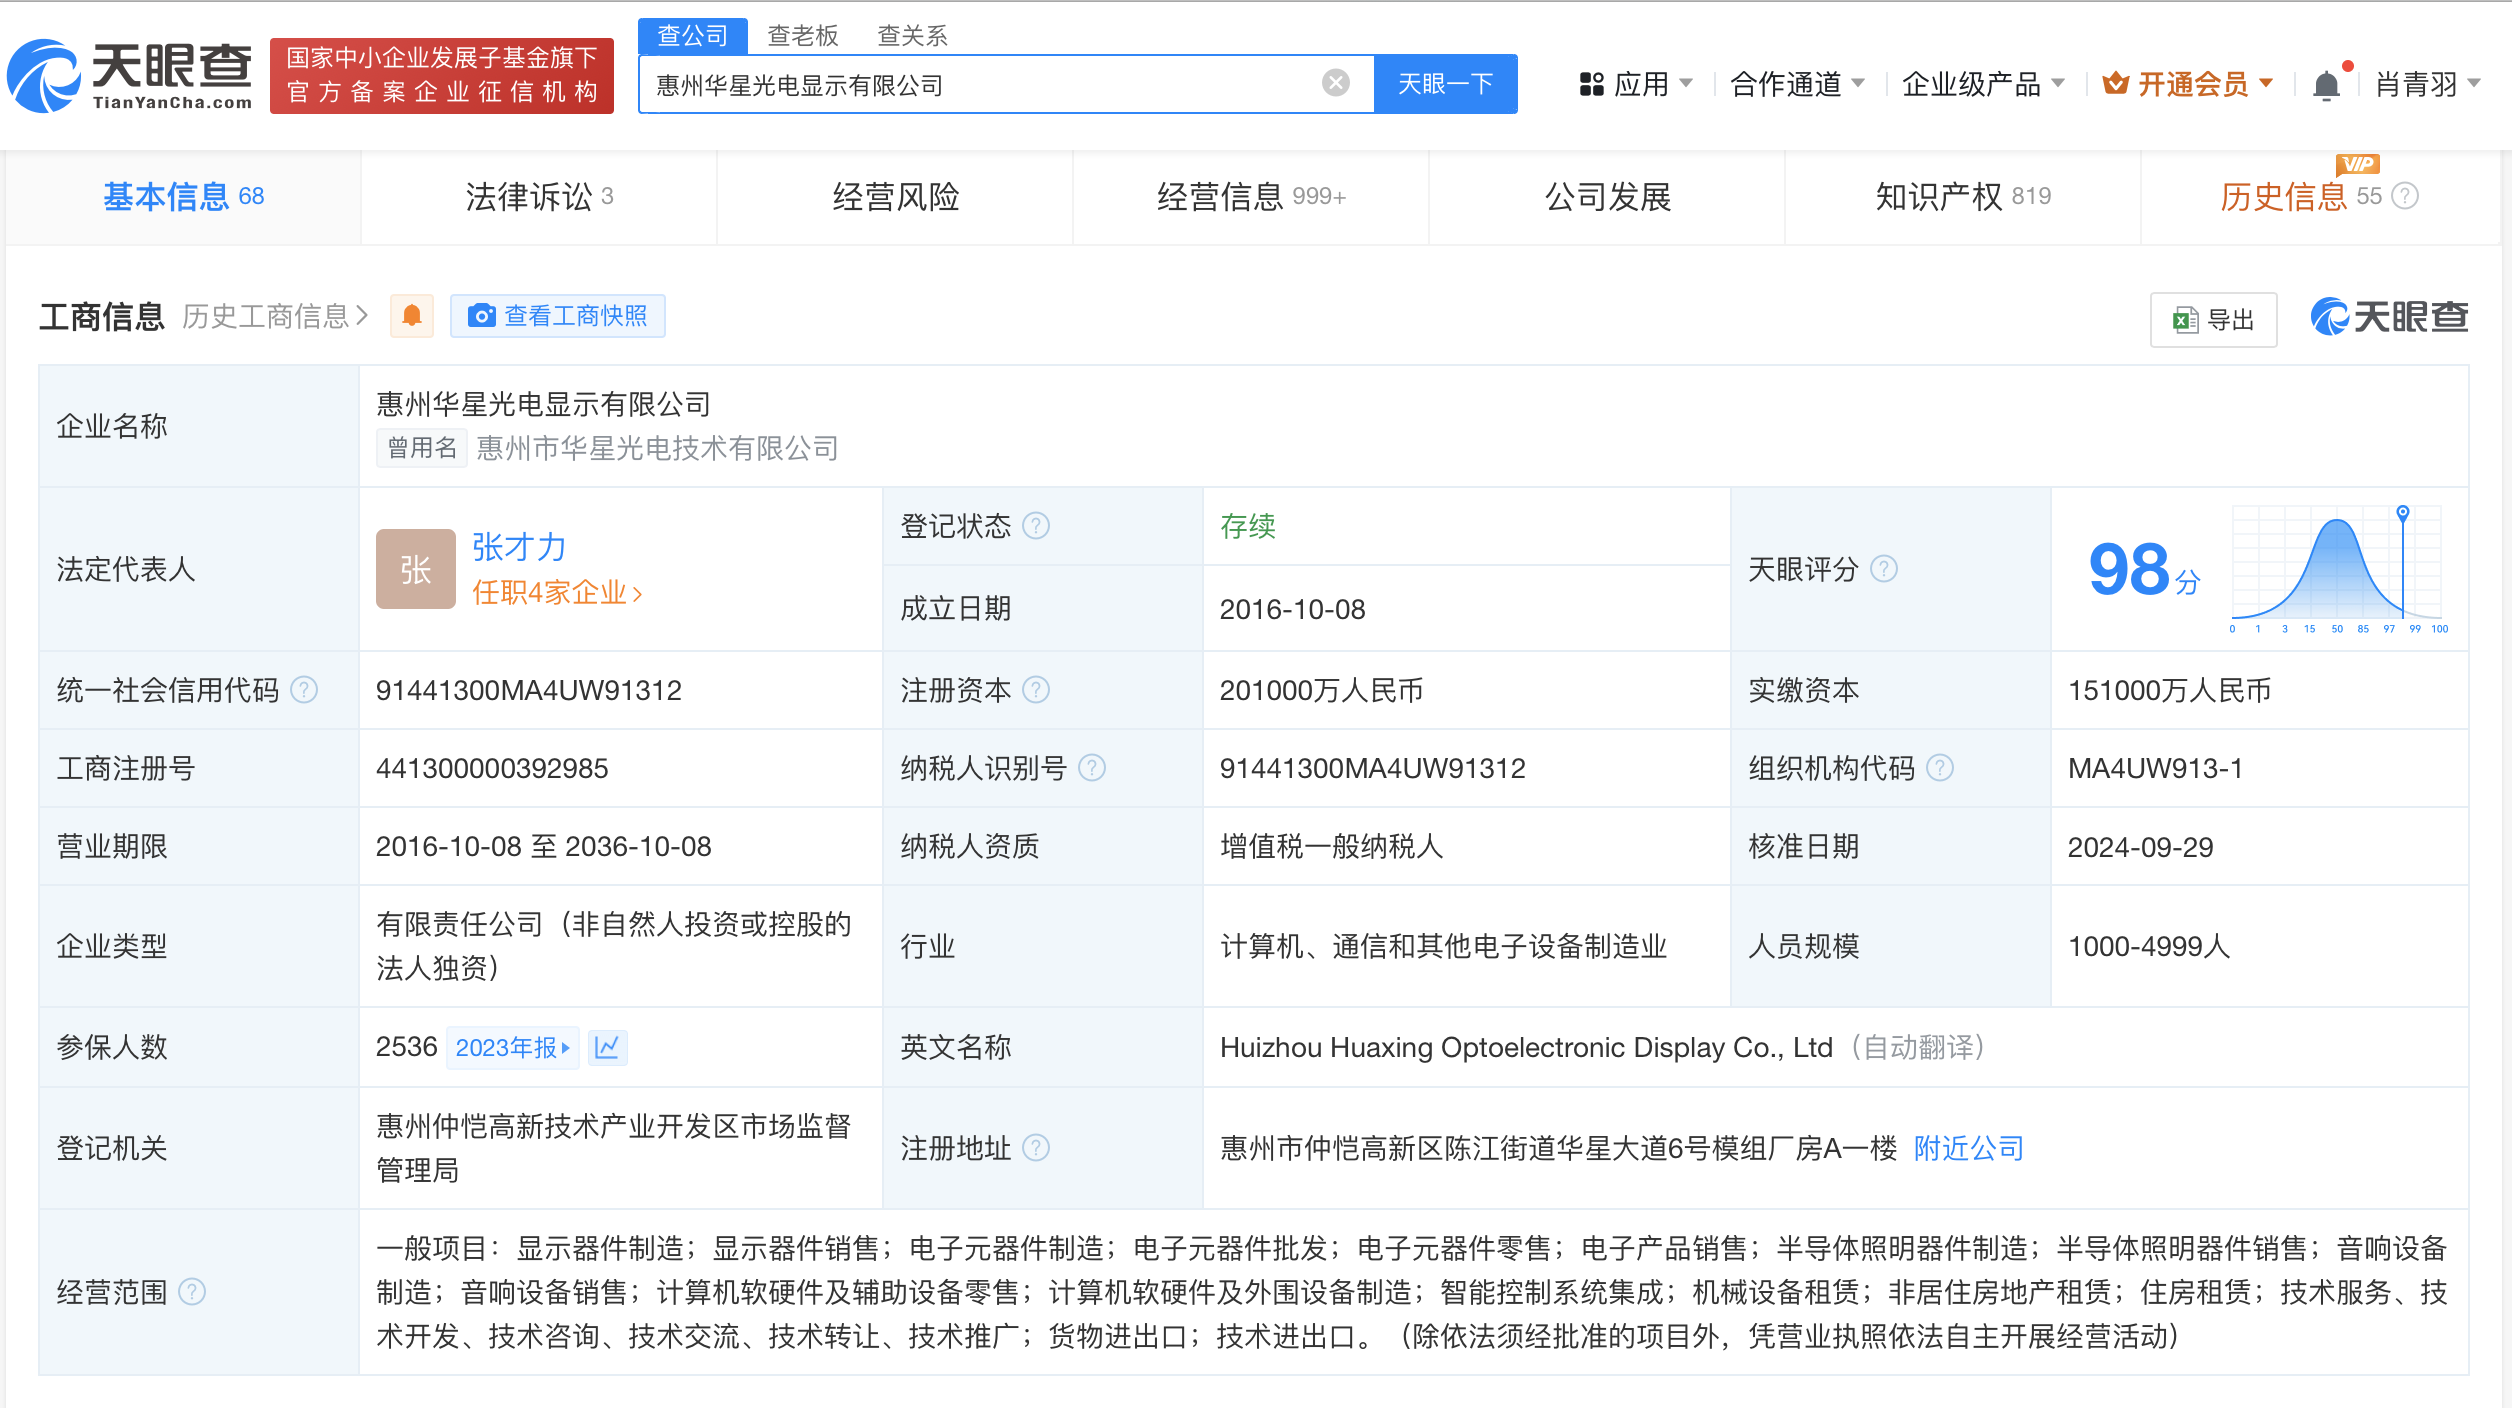The width and height of the screenshot is (2512, 1408).
Task: Switch to 经营风险 tab
Action: click(895, 196)
